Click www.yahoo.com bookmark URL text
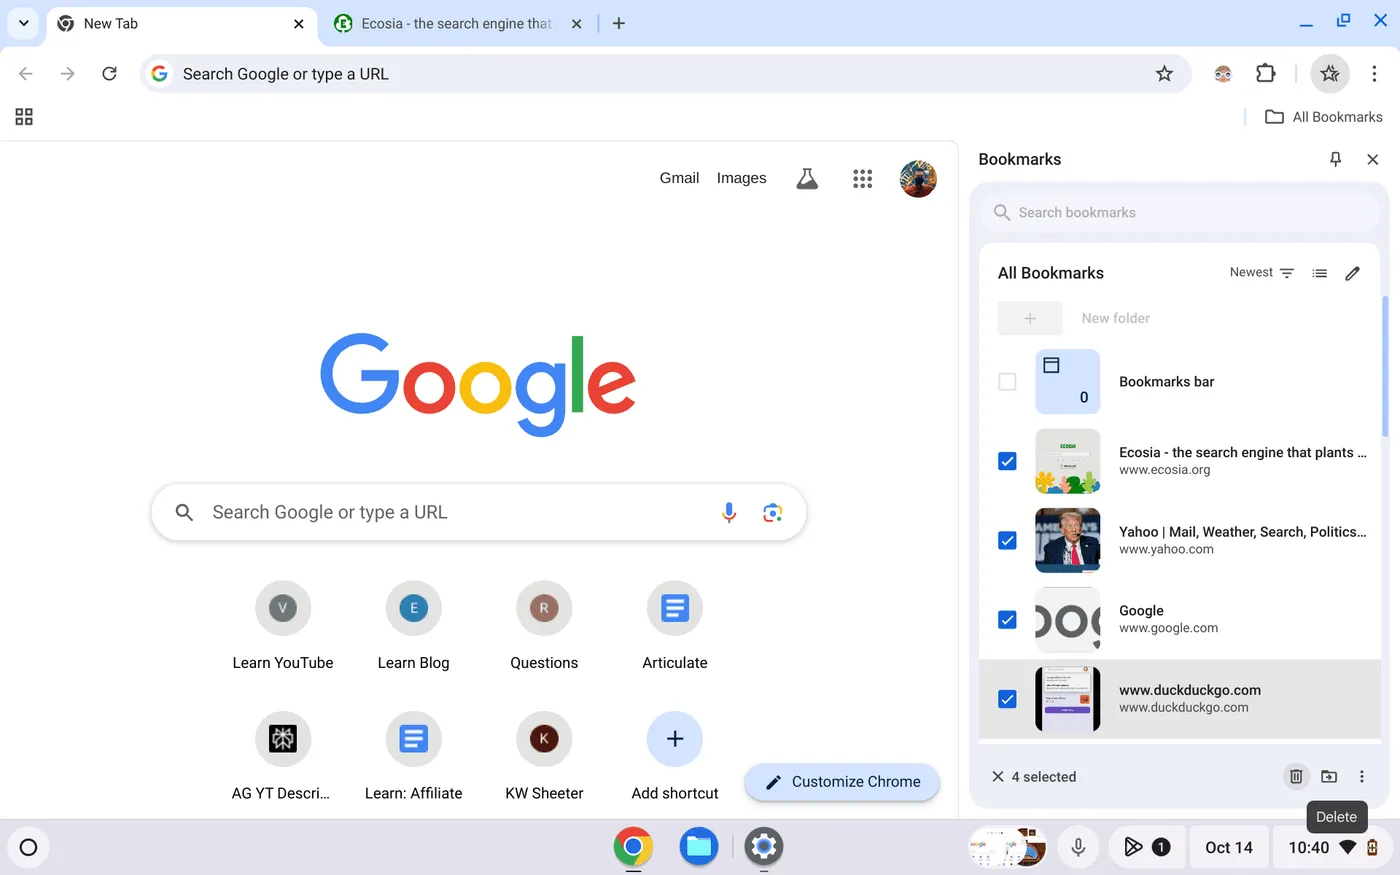The height and width of the screenshot is (875, 1400). pos(1166,549)
